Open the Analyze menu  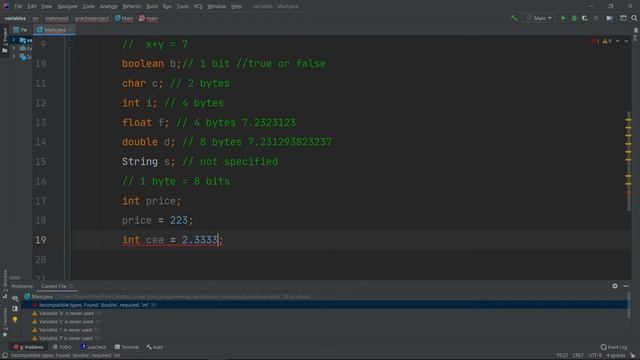[108, 7]
